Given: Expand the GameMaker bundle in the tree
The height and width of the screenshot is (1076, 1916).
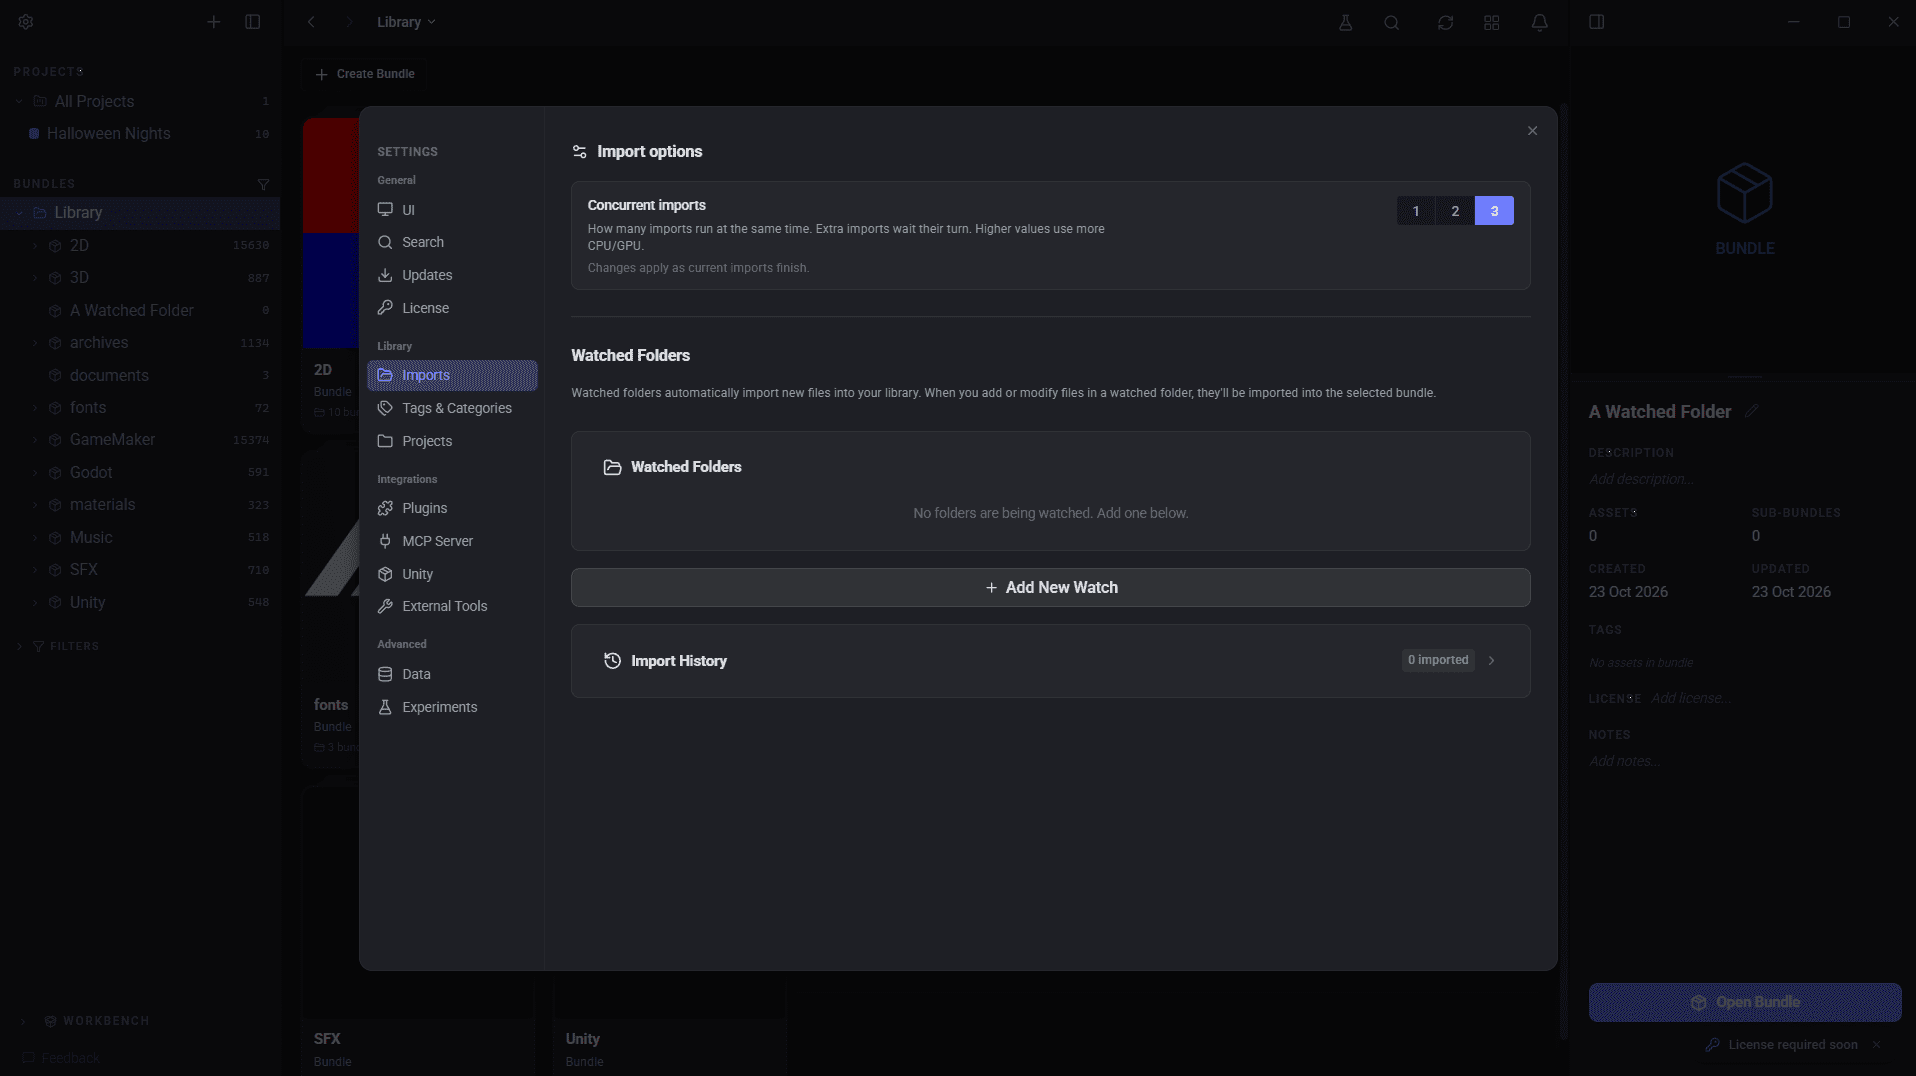Looking at the screenshot, I should 35,440.
